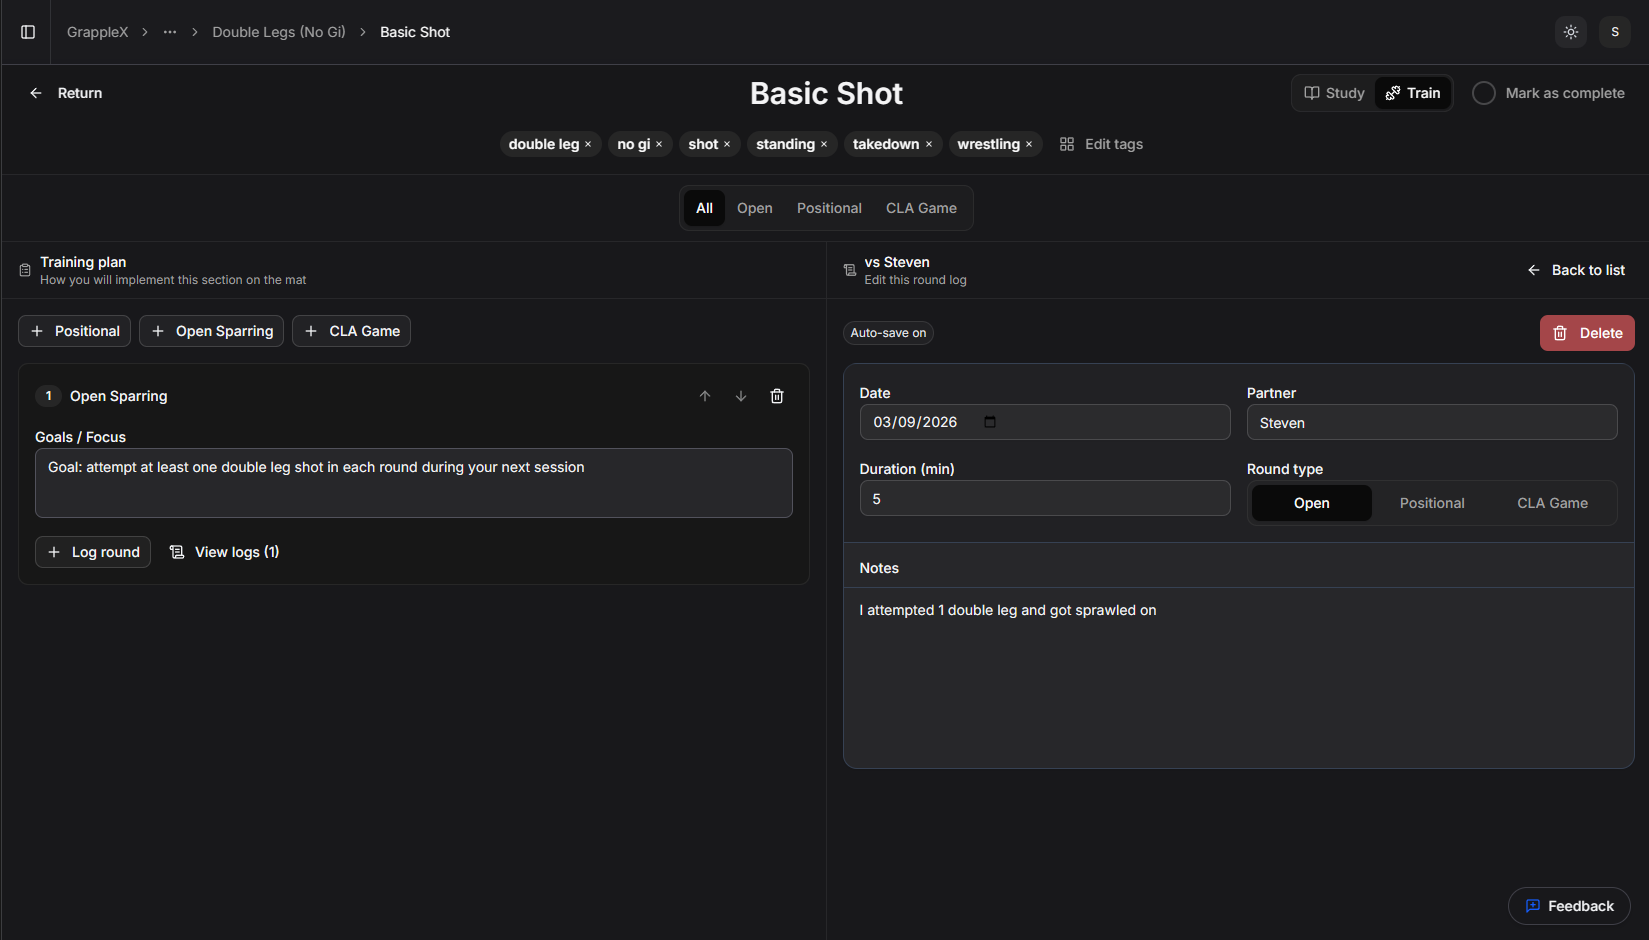This screenshot has height=940, width=1649.
Task: Toggle the sidebar panel icon
Action: tap(28, 32)
